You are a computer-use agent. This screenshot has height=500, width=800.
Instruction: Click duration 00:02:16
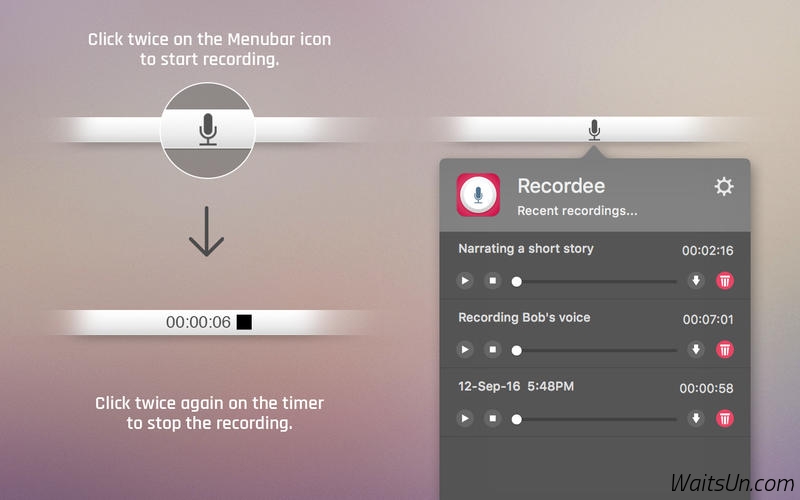(x=708, y=251)
